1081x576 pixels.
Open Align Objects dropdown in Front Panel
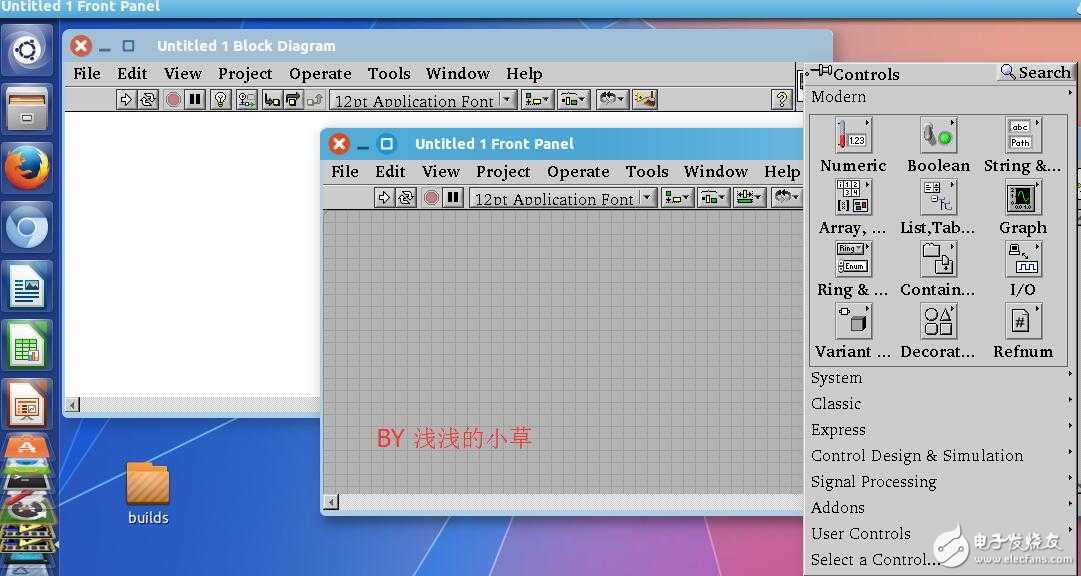click(x=677, y=198)
